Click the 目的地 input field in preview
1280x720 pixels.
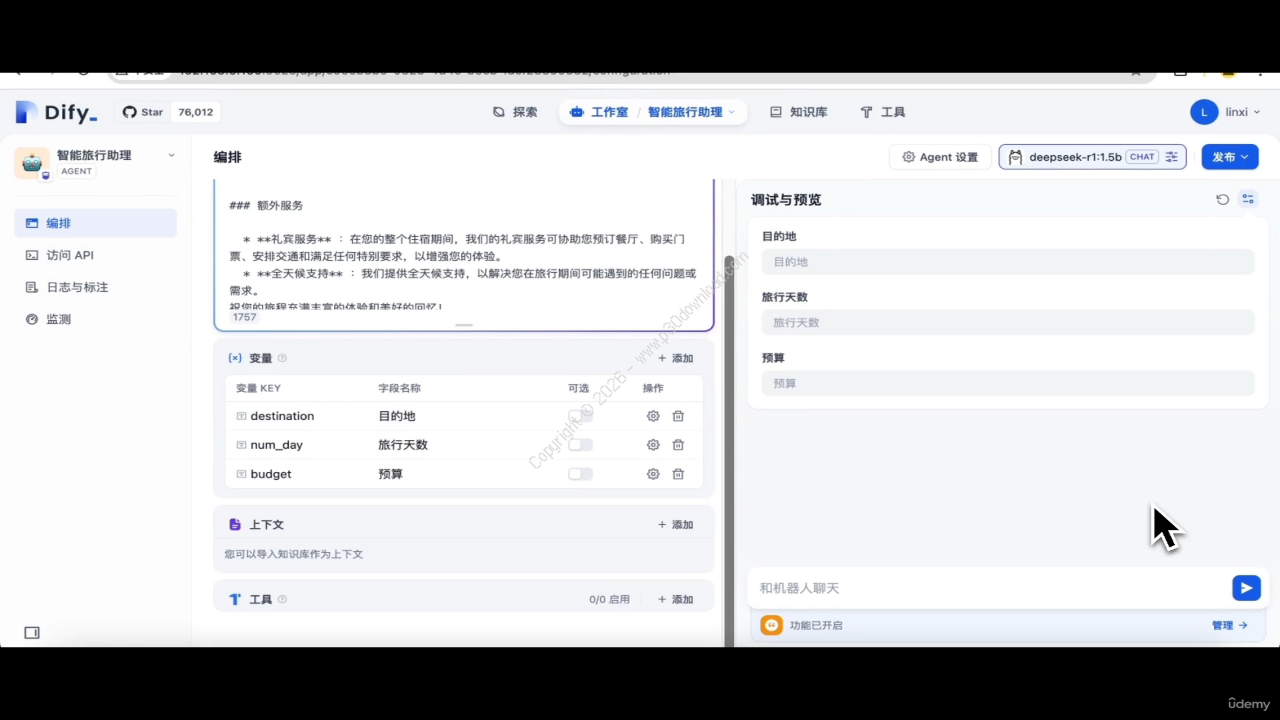pos(1007,262)
